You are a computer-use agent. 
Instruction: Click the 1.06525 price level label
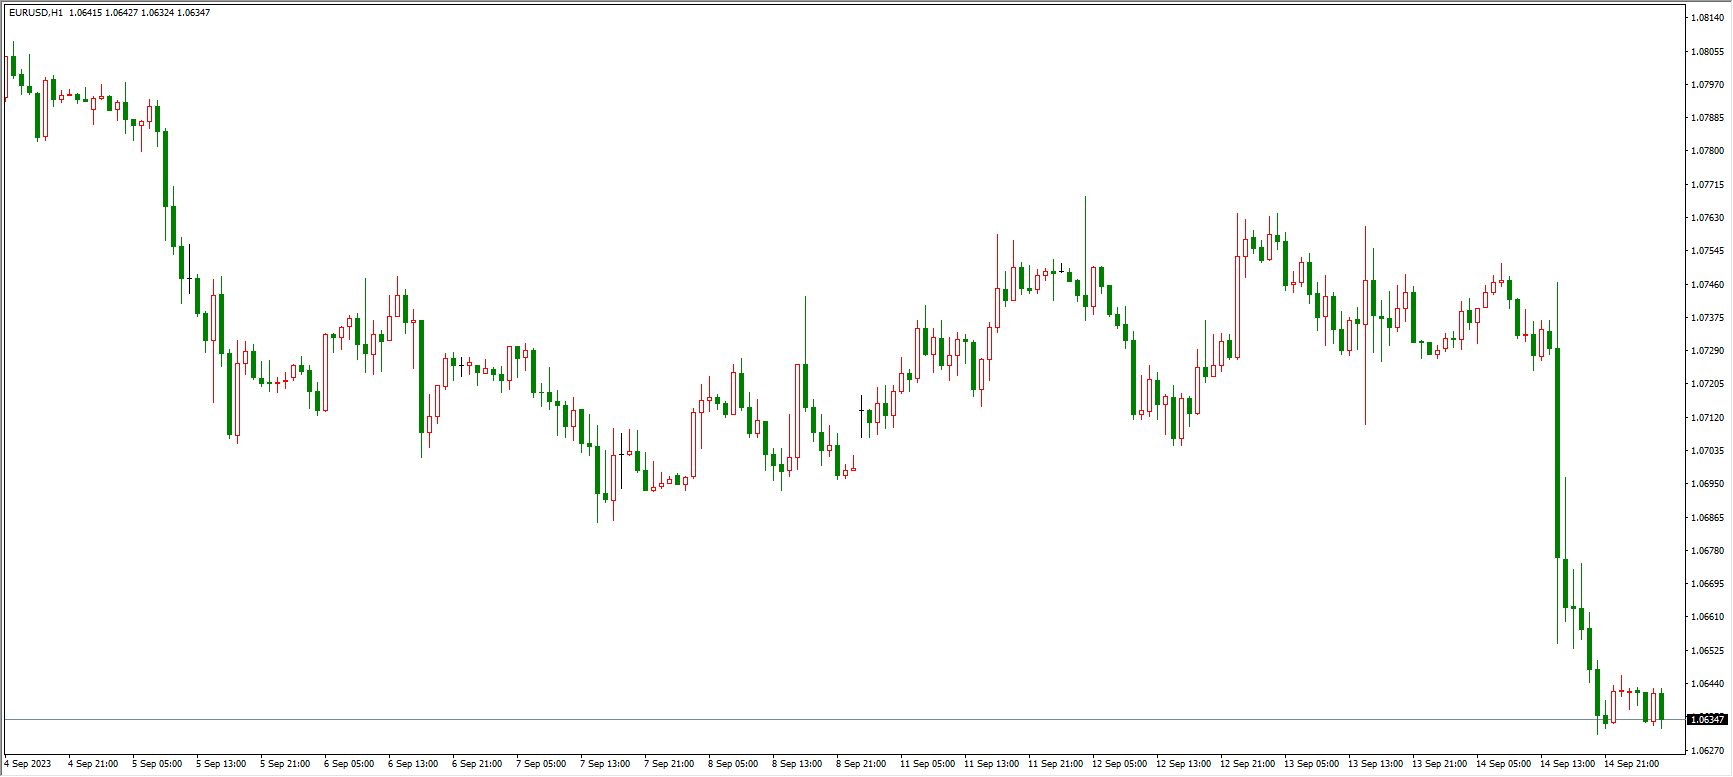tap(1708, 651)
